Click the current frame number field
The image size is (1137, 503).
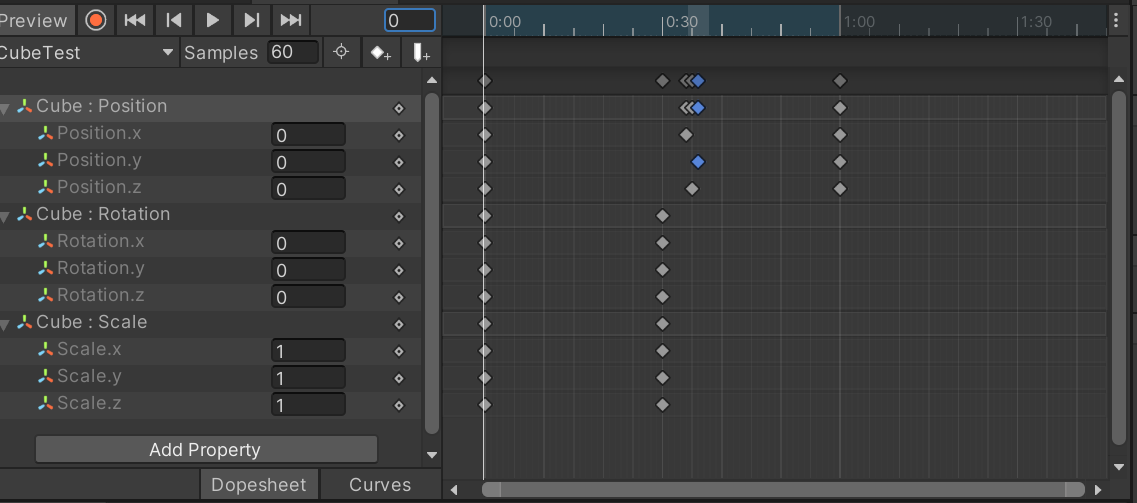point(410,20)
